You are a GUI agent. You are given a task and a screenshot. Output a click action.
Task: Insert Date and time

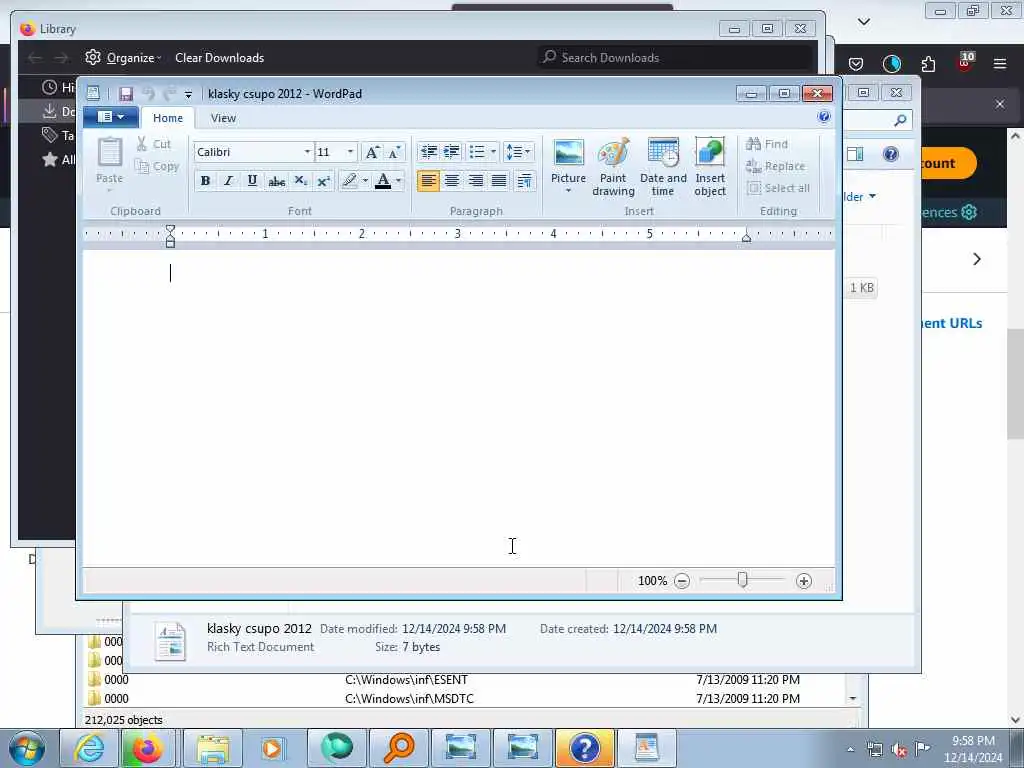[x=663, y=167]
